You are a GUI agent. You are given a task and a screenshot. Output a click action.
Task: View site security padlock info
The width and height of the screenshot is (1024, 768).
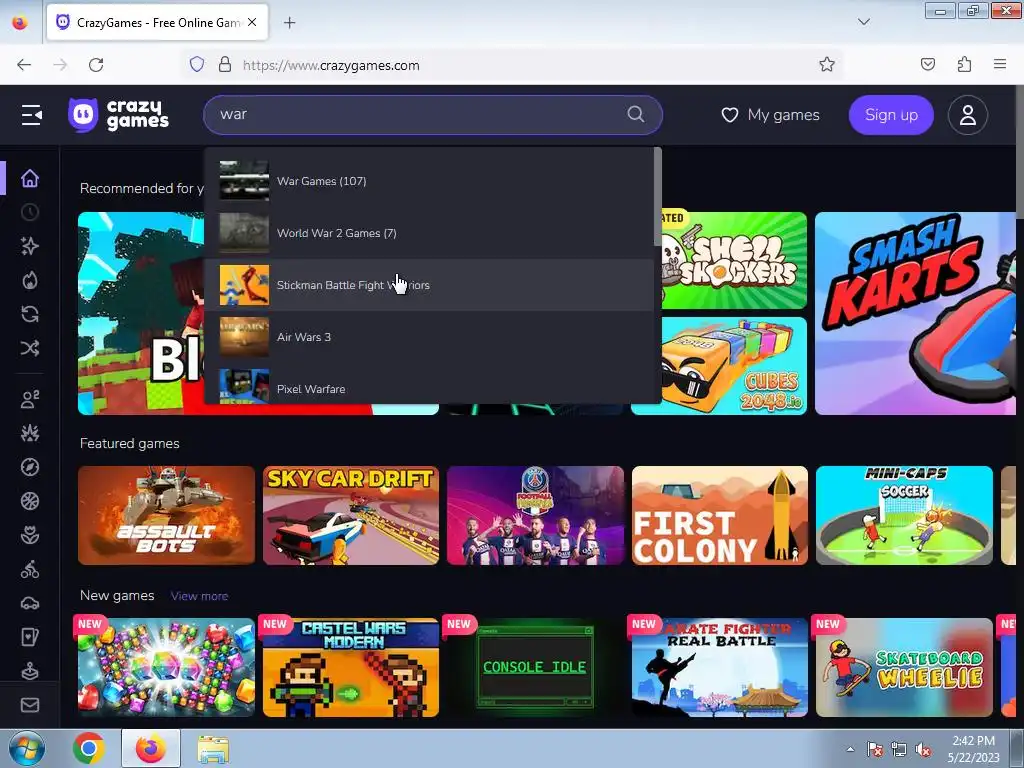pos(225,65)
